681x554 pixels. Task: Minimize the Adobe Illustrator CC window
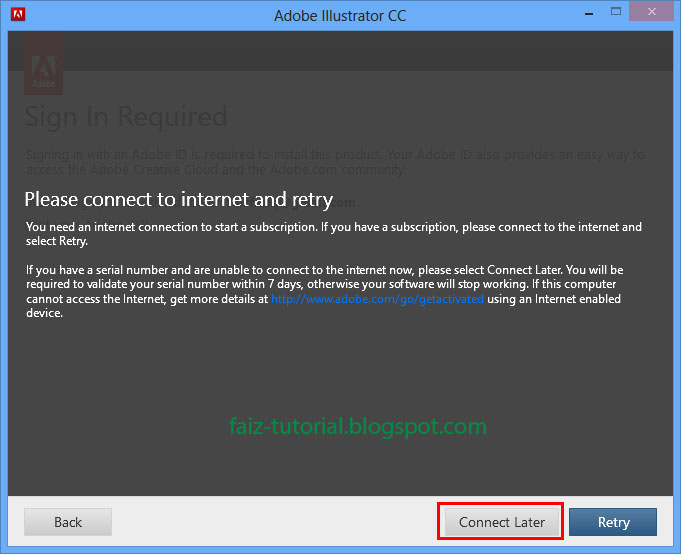tap(589, 13)
